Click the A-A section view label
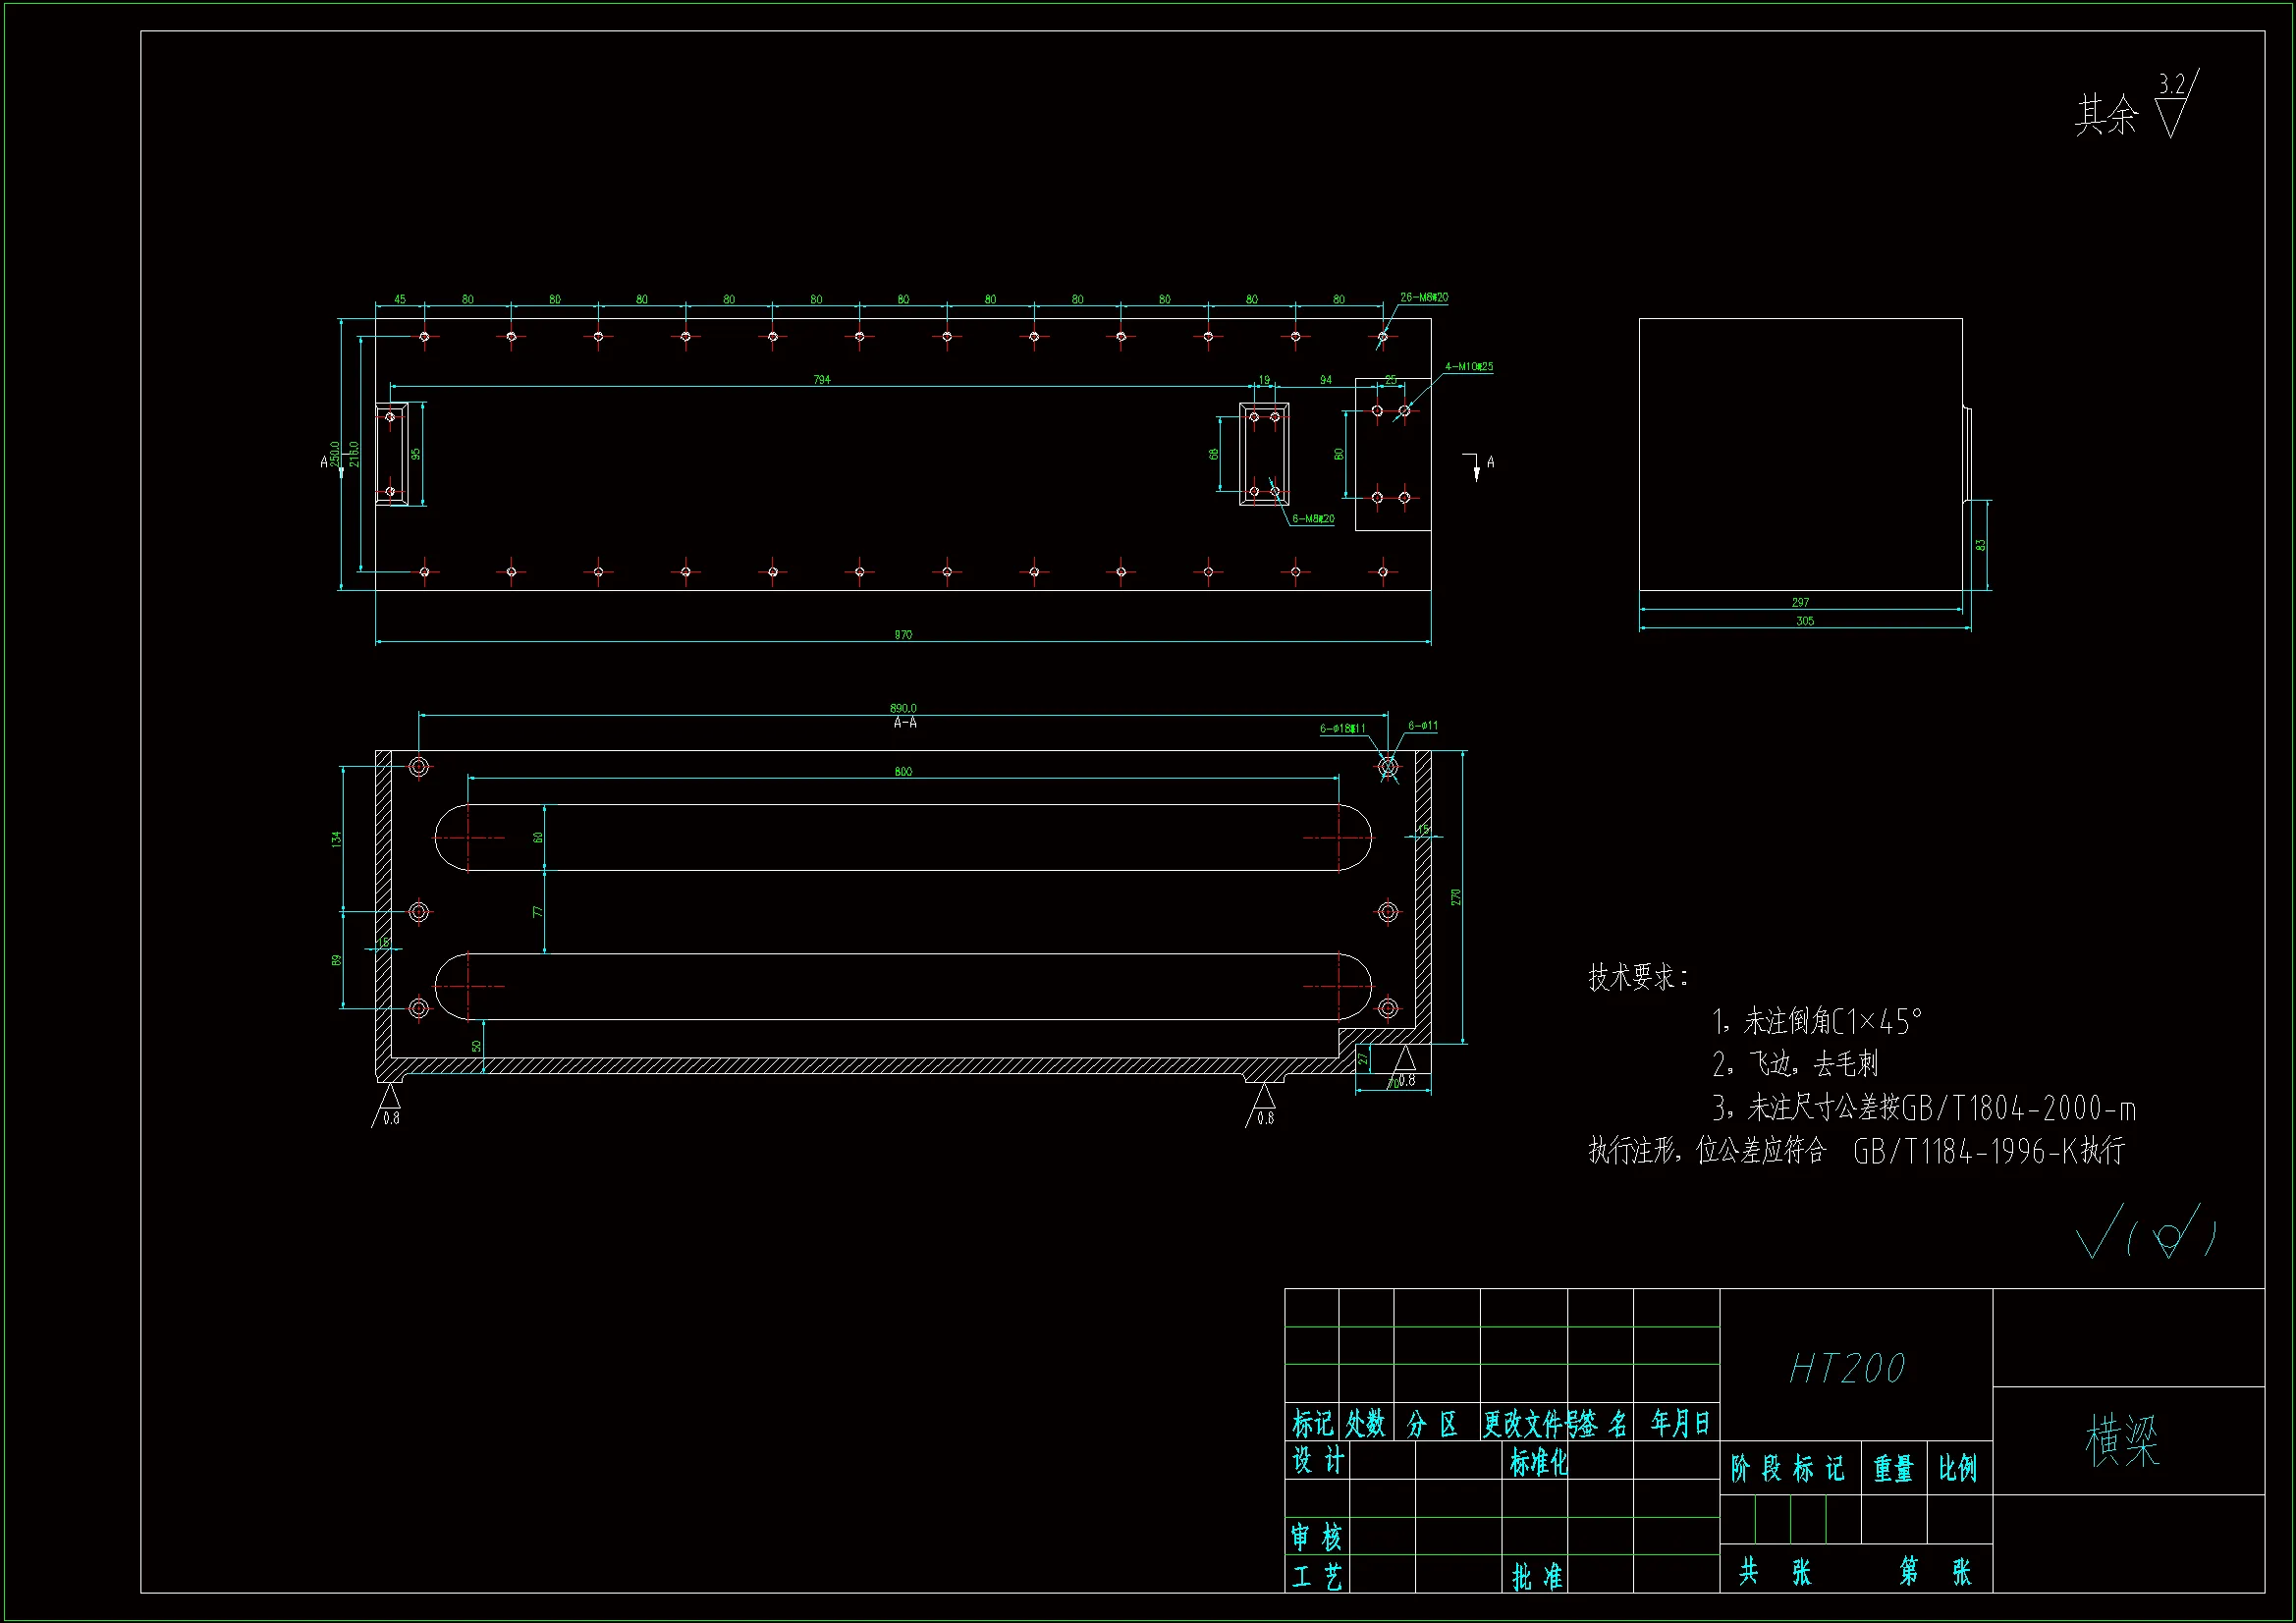 pyautogui.click(x=905, y=723)
